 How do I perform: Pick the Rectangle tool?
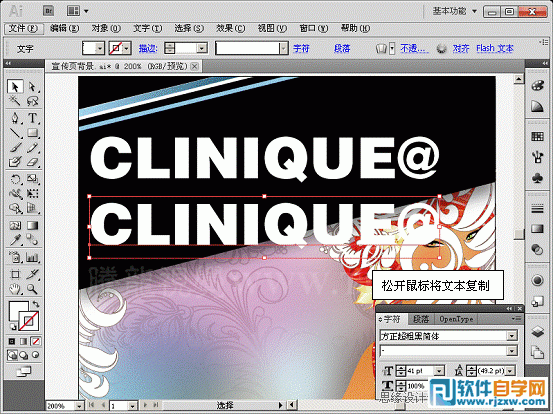32,133
